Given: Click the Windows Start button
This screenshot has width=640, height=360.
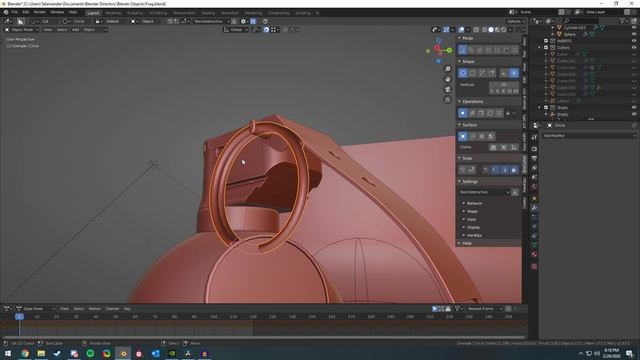Looking at the screenshot, I should click(8, 353).
